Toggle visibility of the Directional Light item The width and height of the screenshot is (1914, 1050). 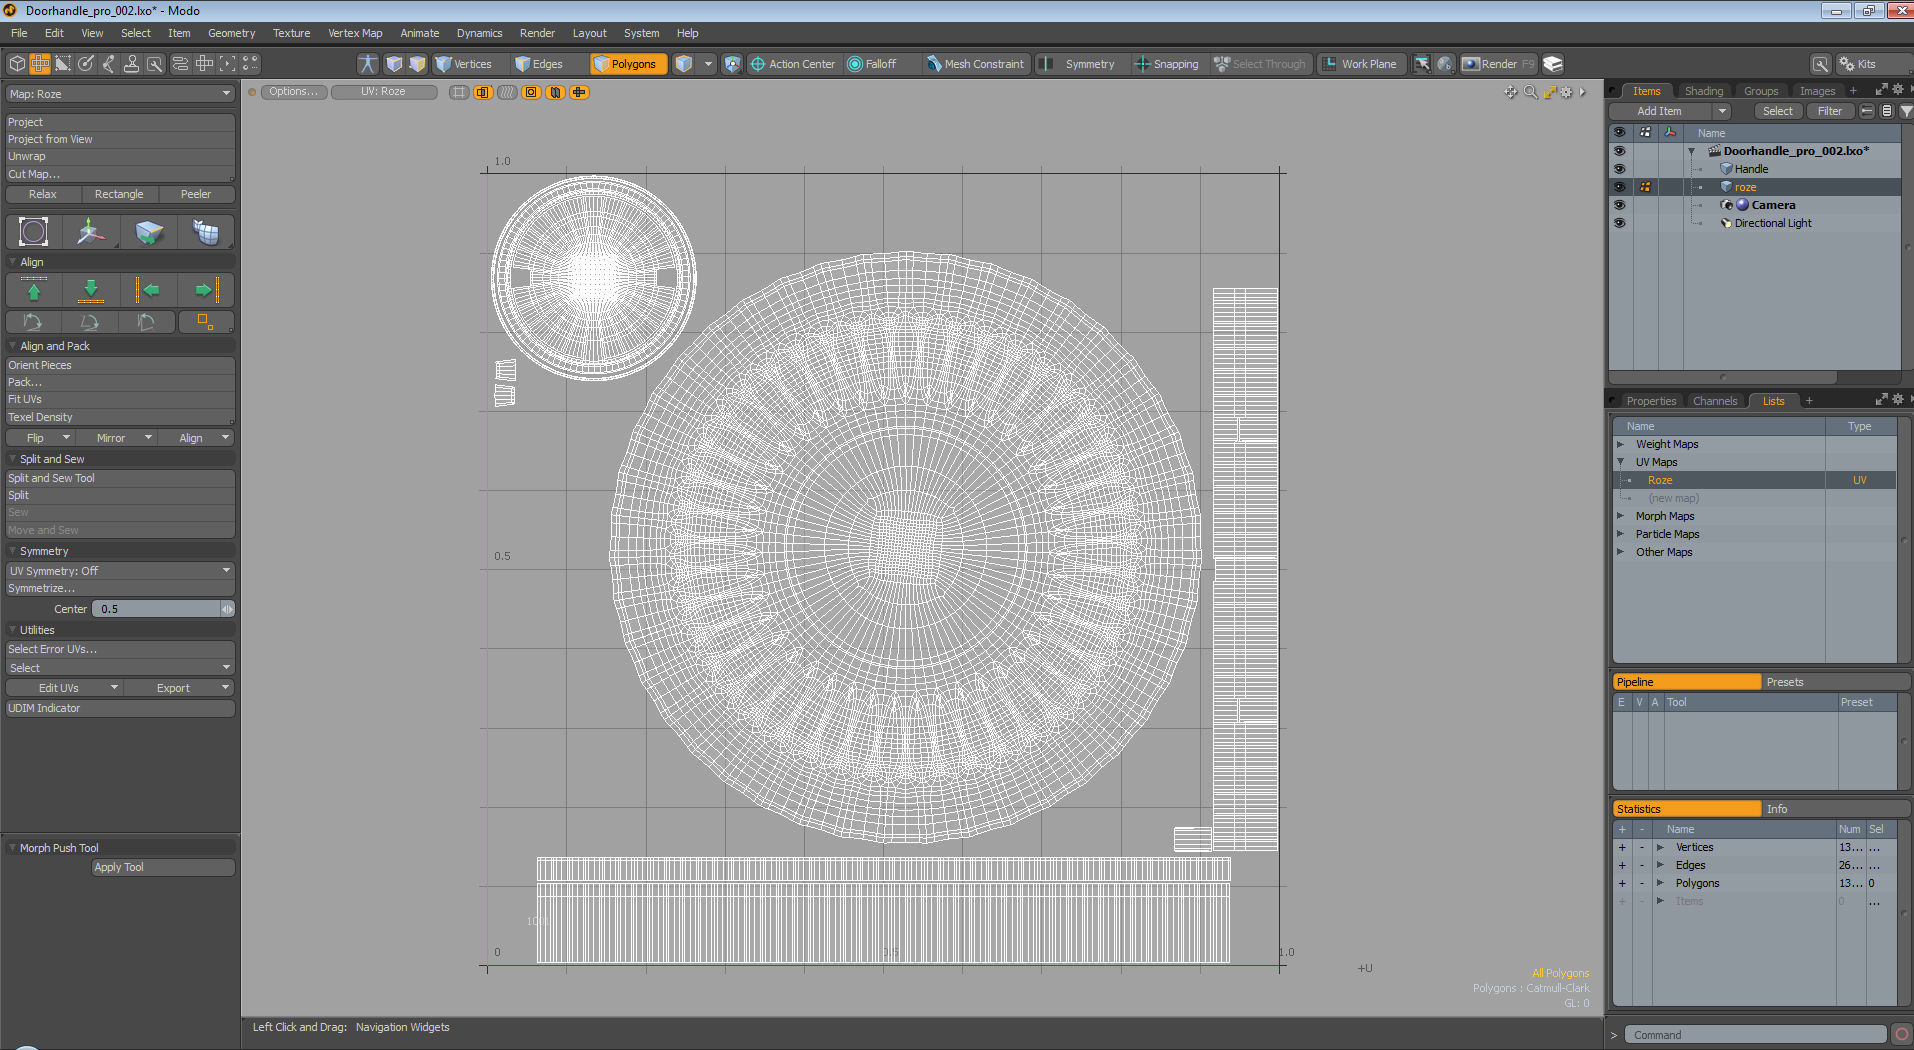point(1619,223)
